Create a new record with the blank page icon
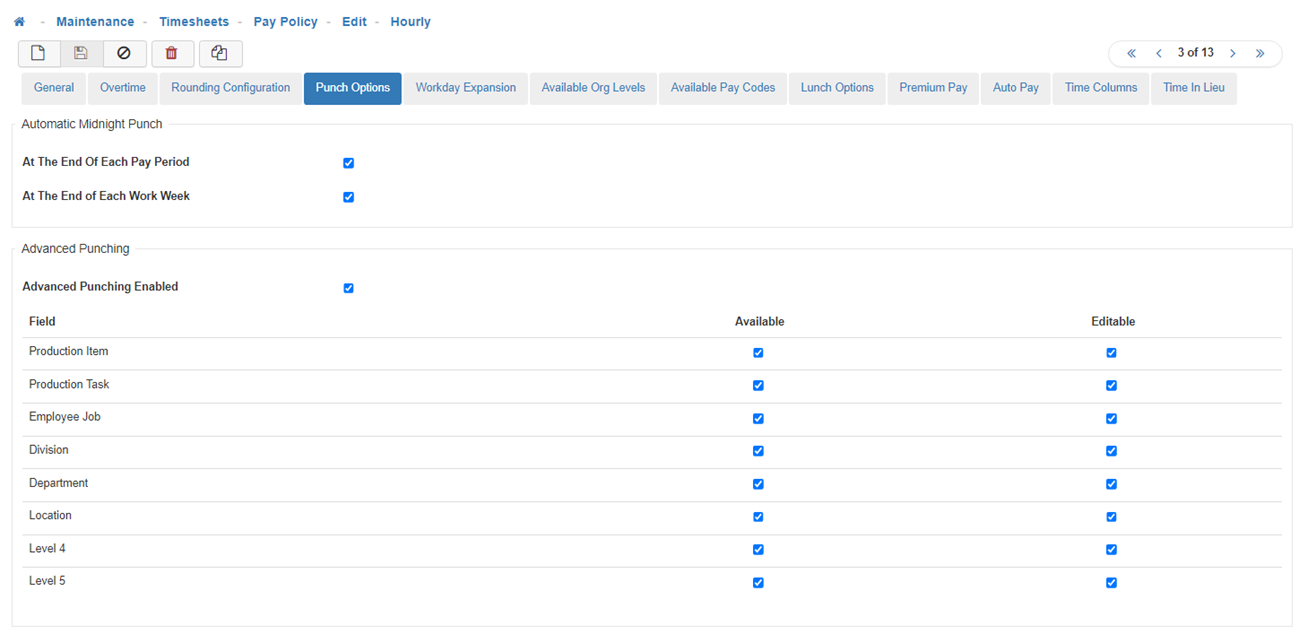 point(39,54)
